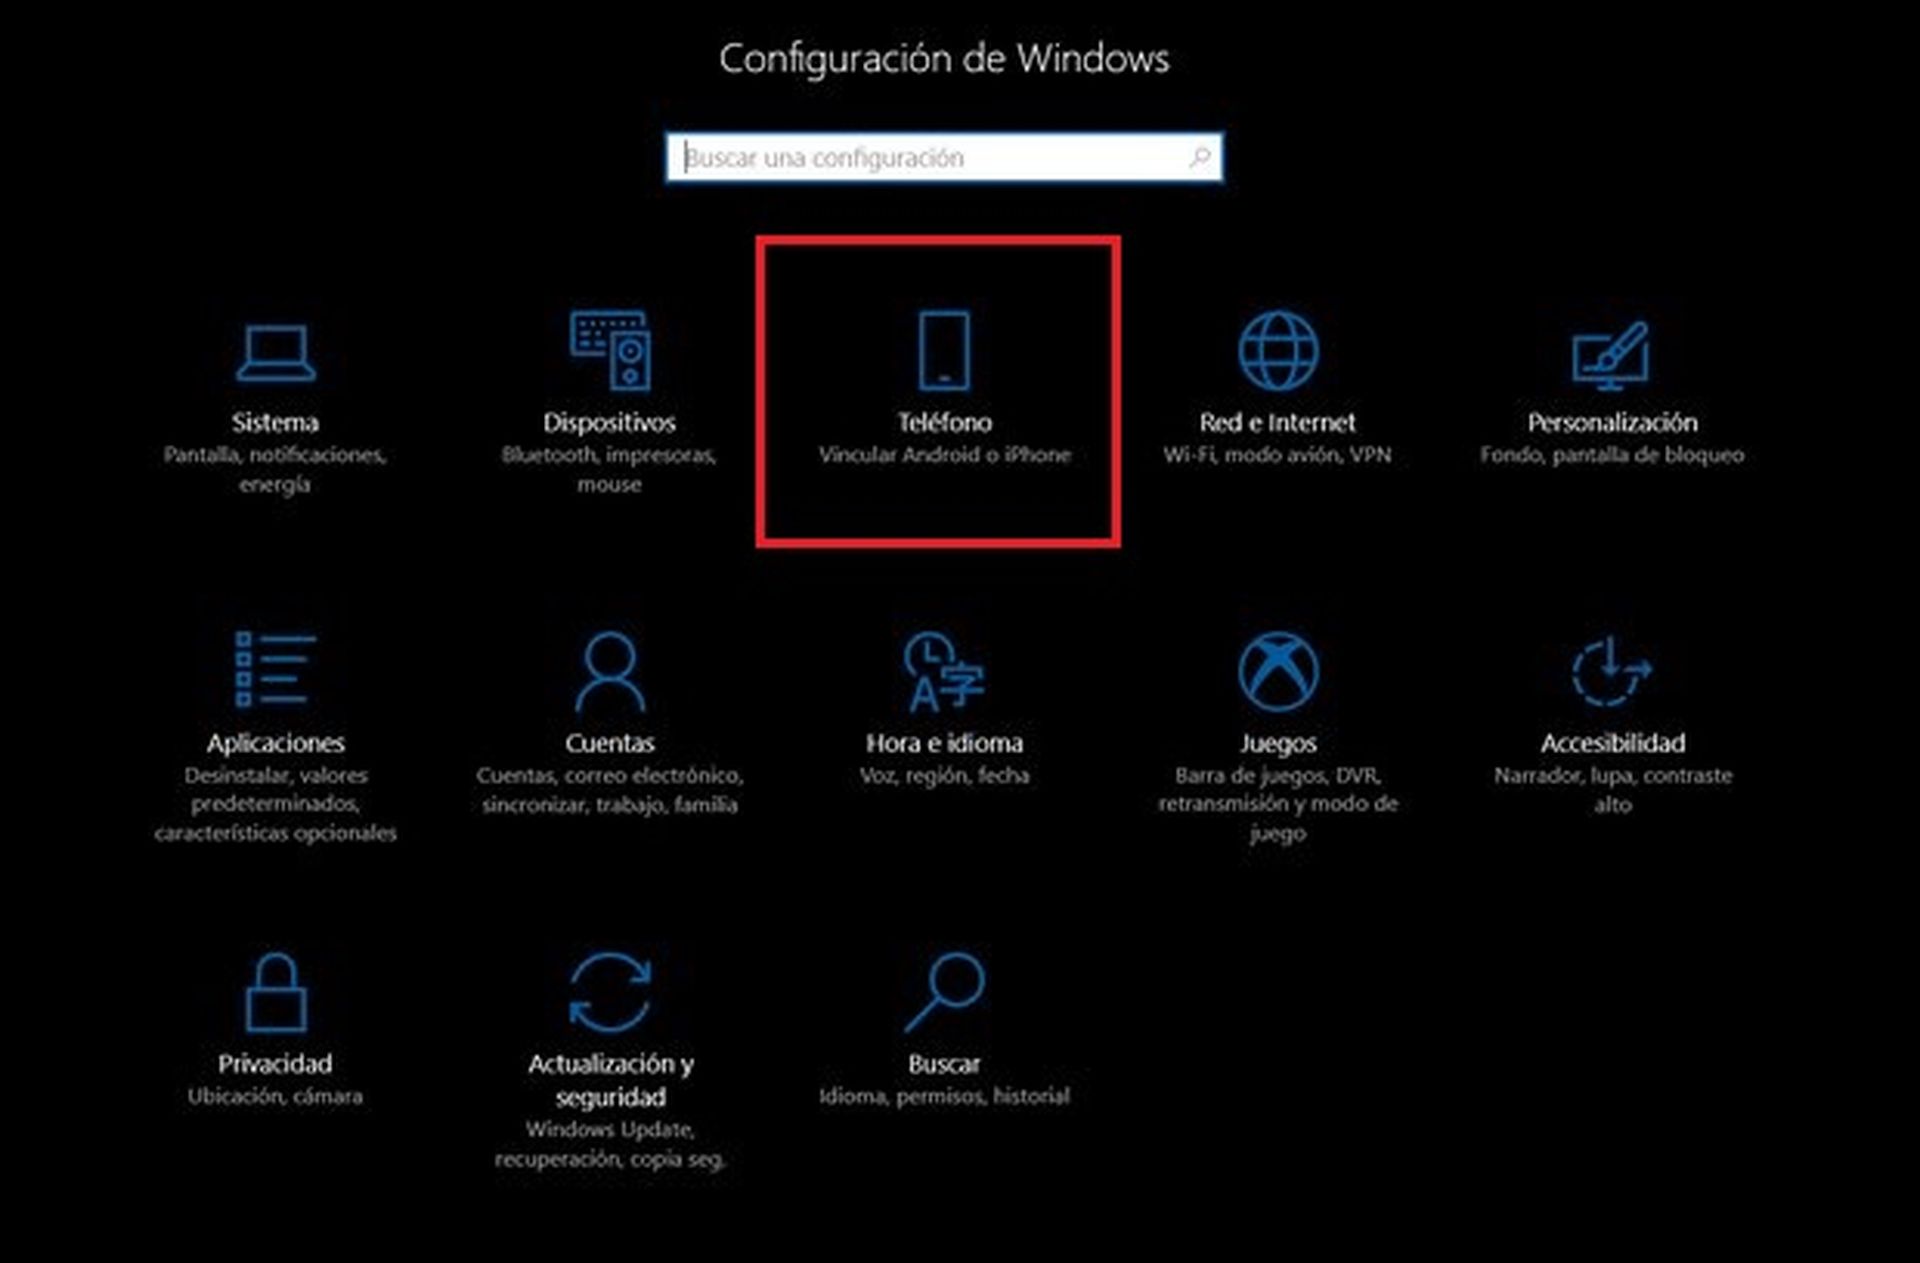Click 'Pantalla, notificaciones, energía' description

point(276,469)
